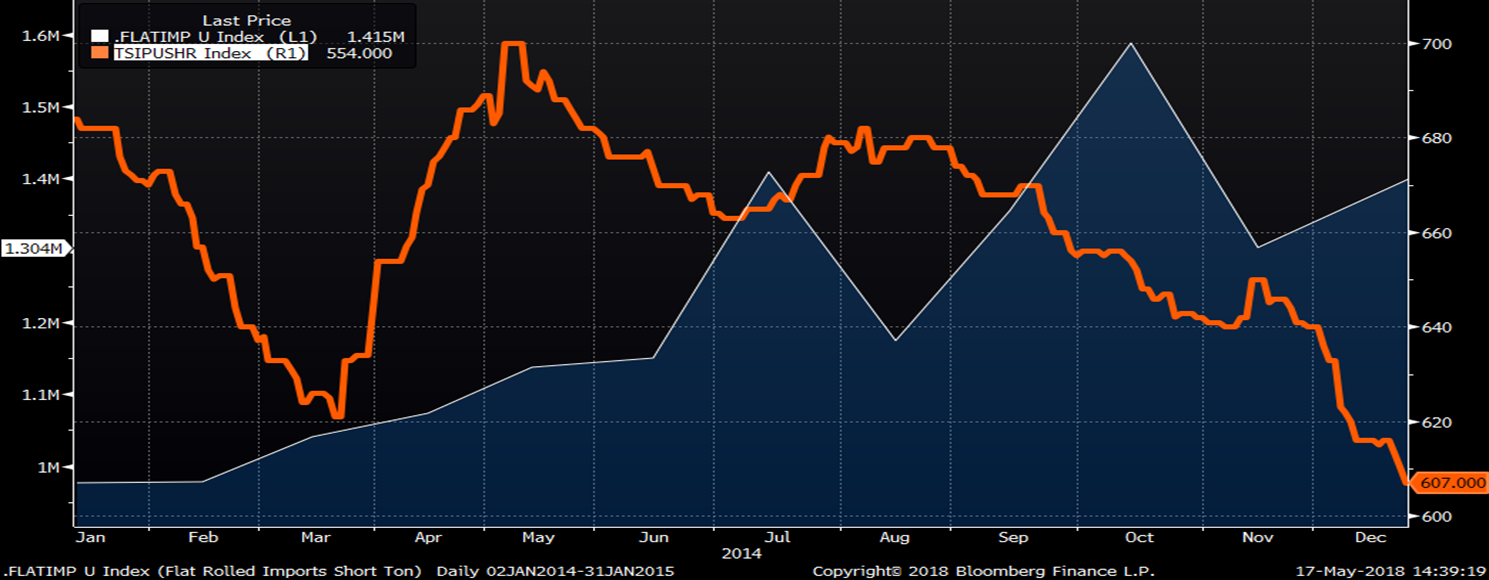Select the Oct label on time axis
Viewport: 1489px width, 580px height.
[x=1139, y=537]
